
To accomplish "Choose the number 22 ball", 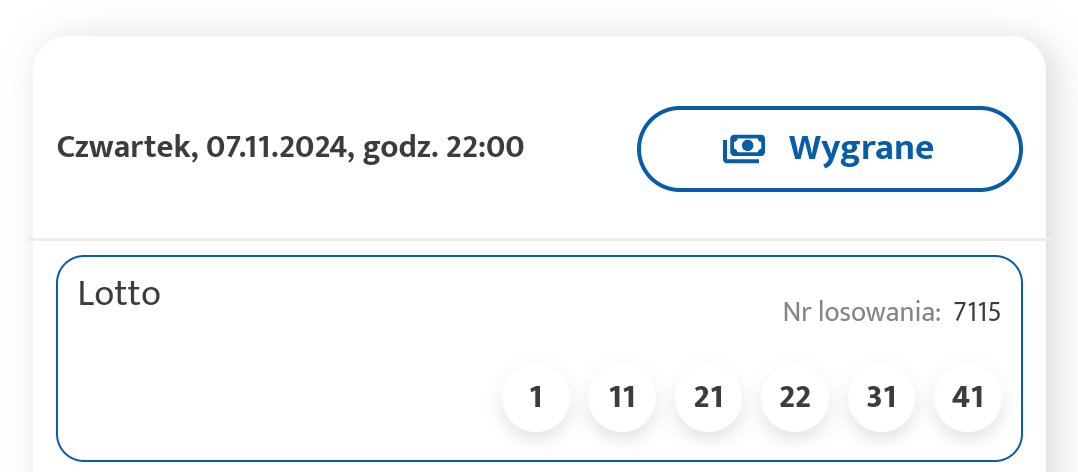I will (795, 398).
